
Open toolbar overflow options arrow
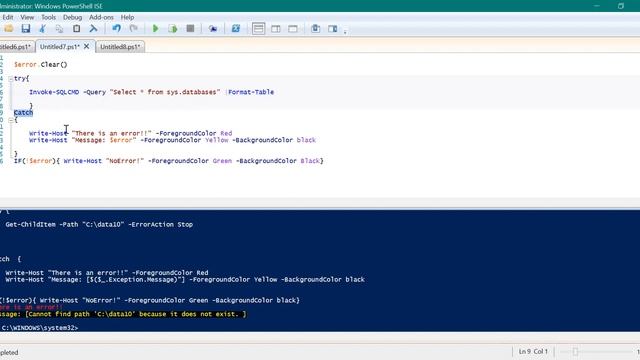tap(345, 32)
